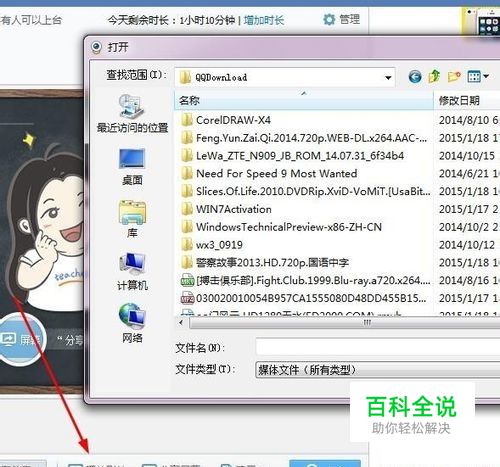
Task: Click the webcam icon in Open dialog title
Action: click(96, 47)
